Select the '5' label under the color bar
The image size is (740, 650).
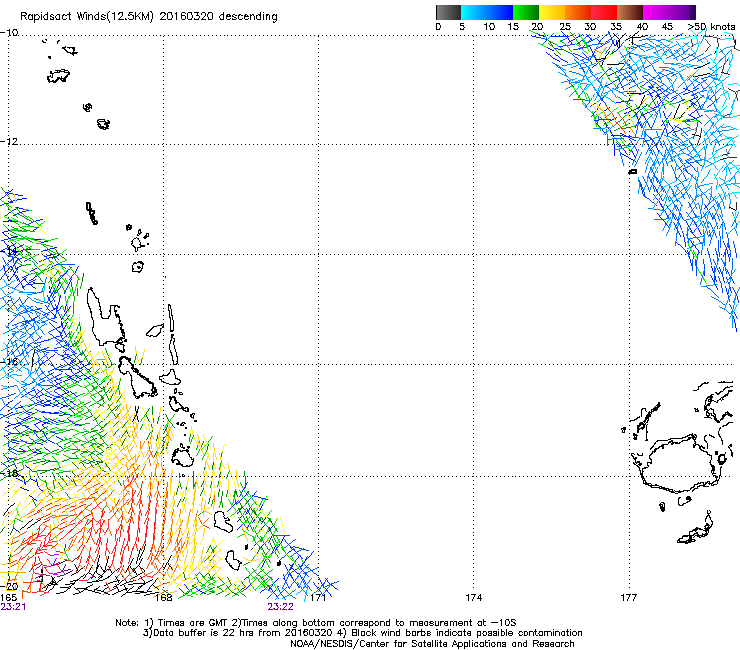click(x=462, y=26)
